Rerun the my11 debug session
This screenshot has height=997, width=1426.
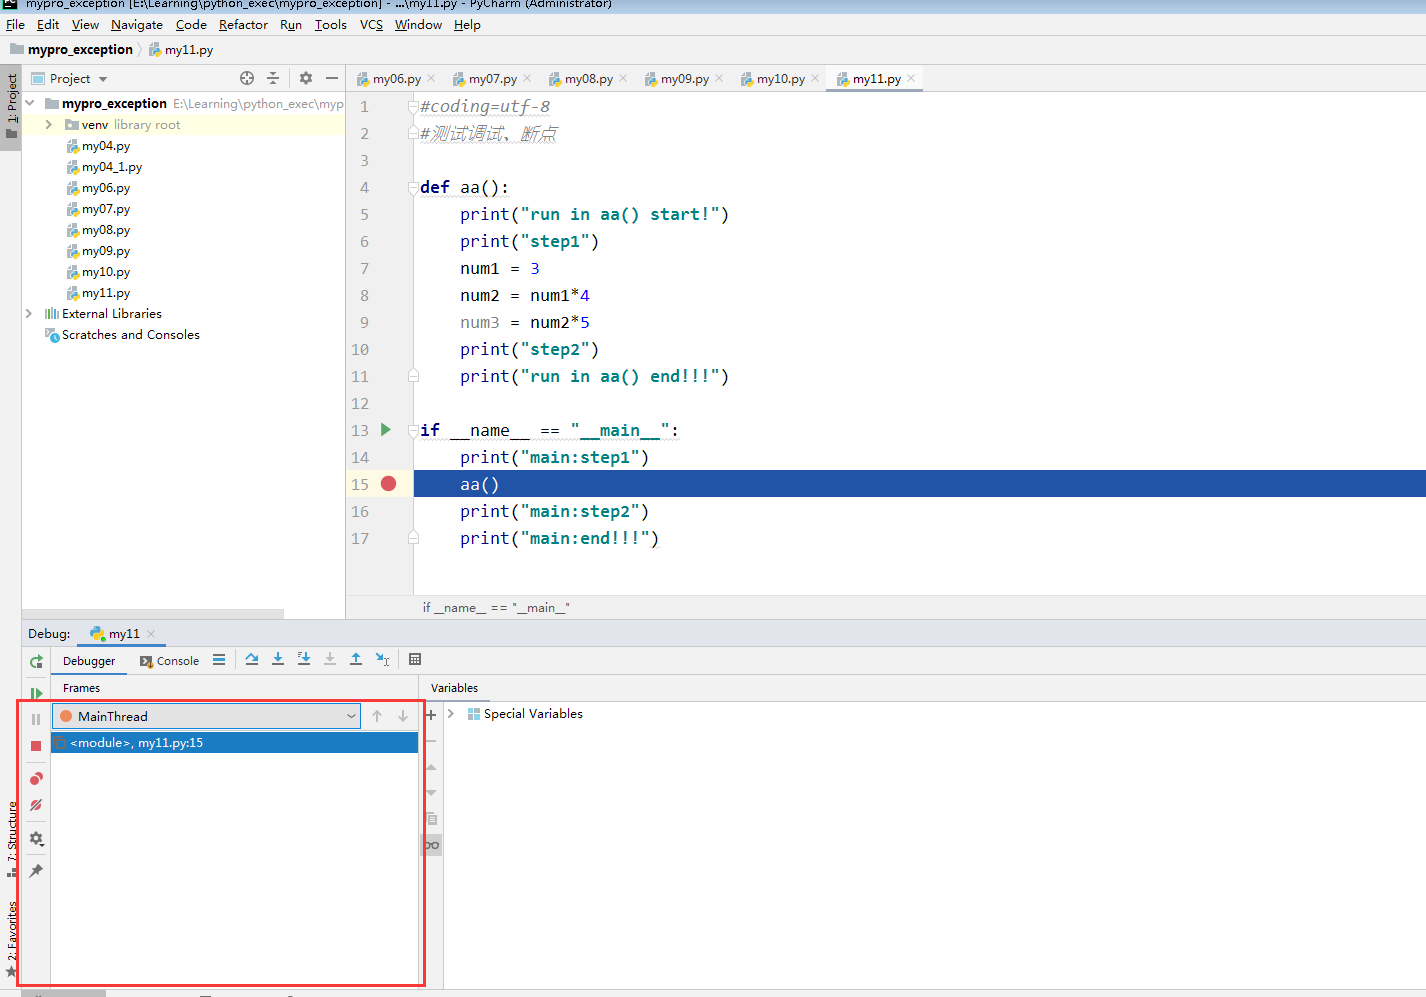click(x=36, y=662)
